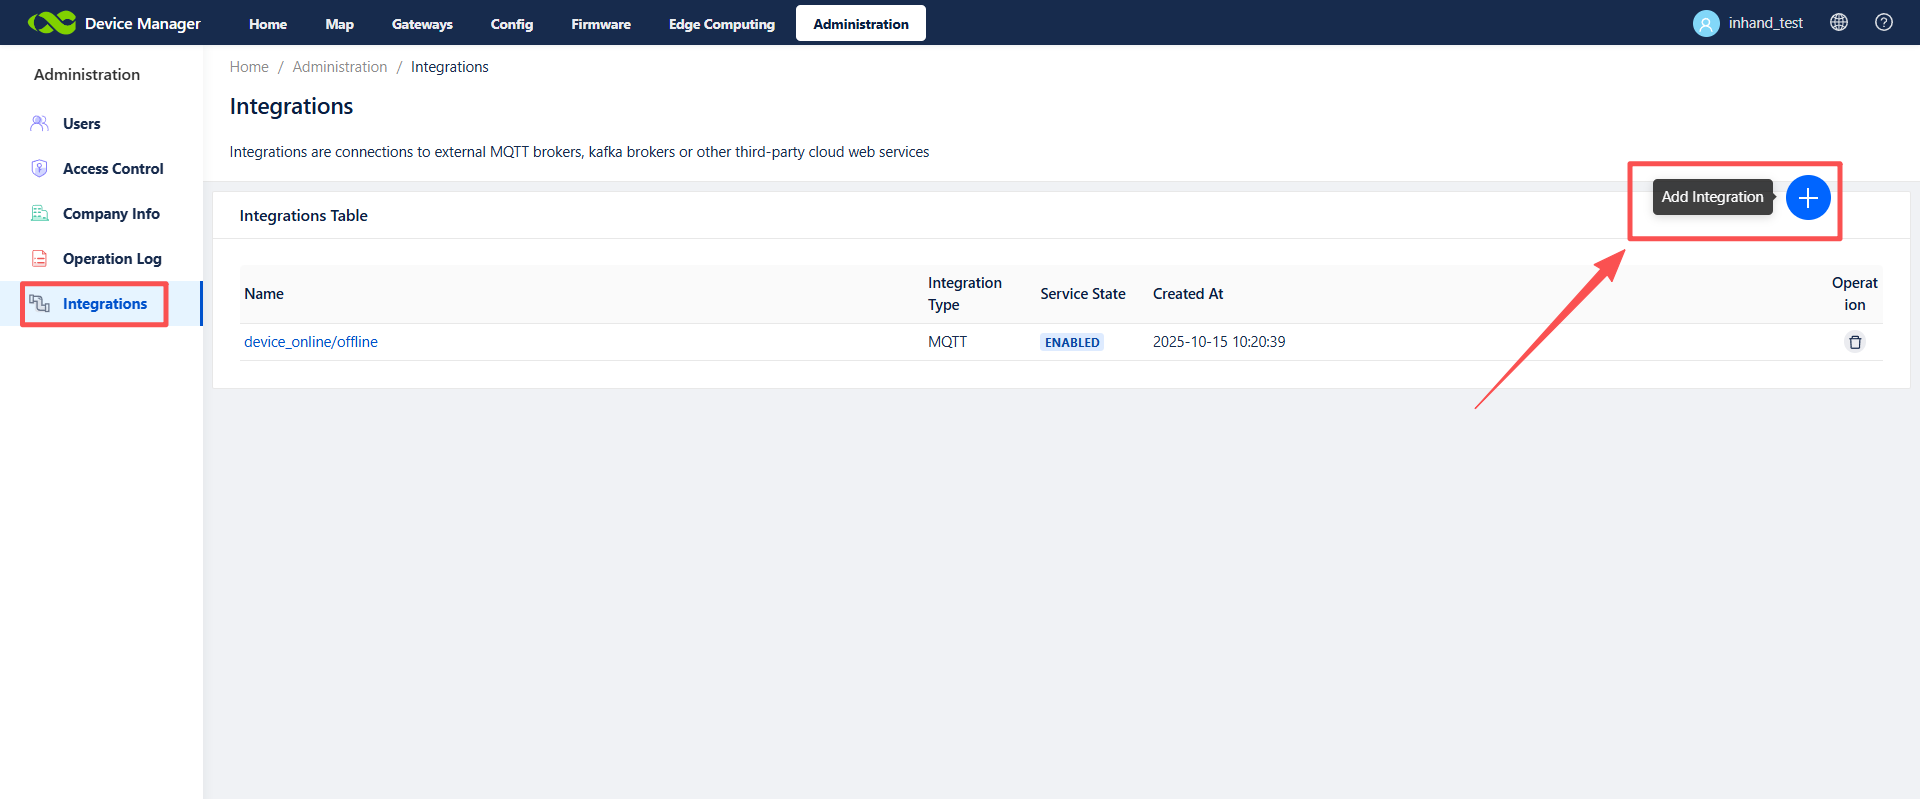Screen dimensions: 1920x799
Task: Click the Administration breadcrumb link
Action: click(339, 67)
